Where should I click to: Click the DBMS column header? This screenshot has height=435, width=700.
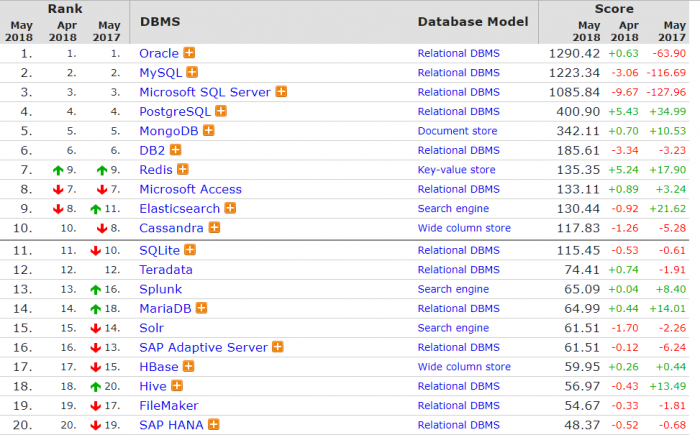click(x=160, y=21)
